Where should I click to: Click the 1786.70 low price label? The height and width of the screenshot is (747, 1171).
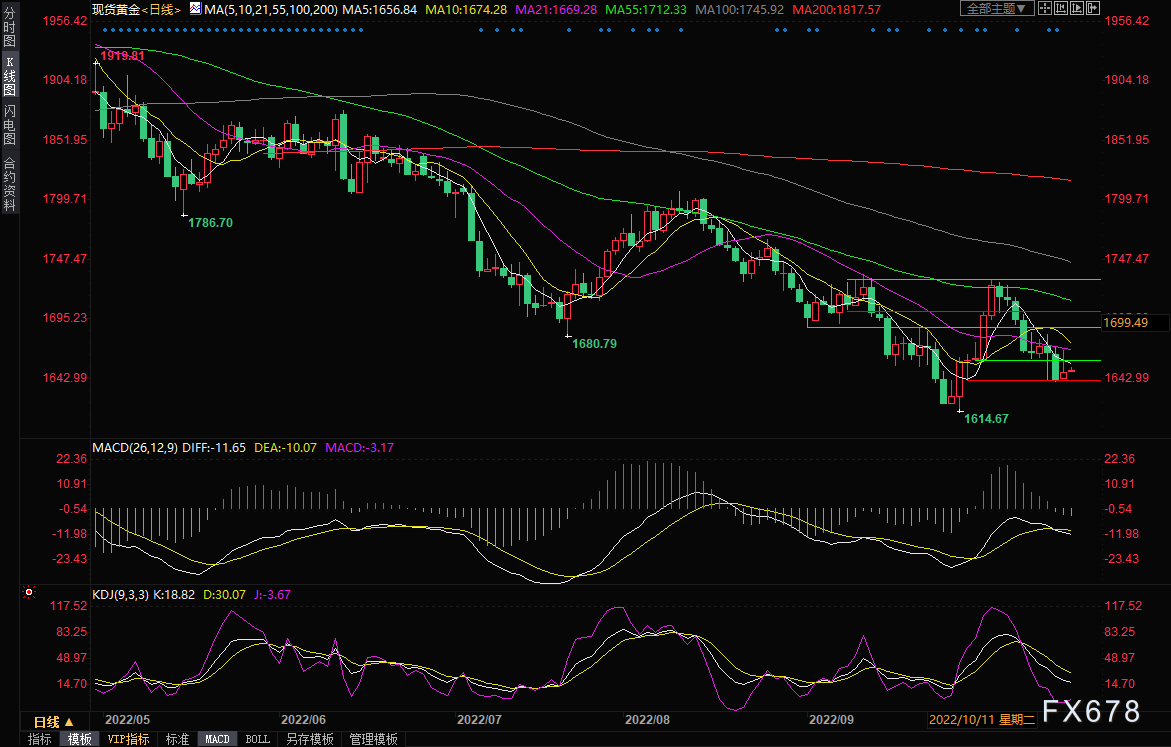tap(210, 223)
